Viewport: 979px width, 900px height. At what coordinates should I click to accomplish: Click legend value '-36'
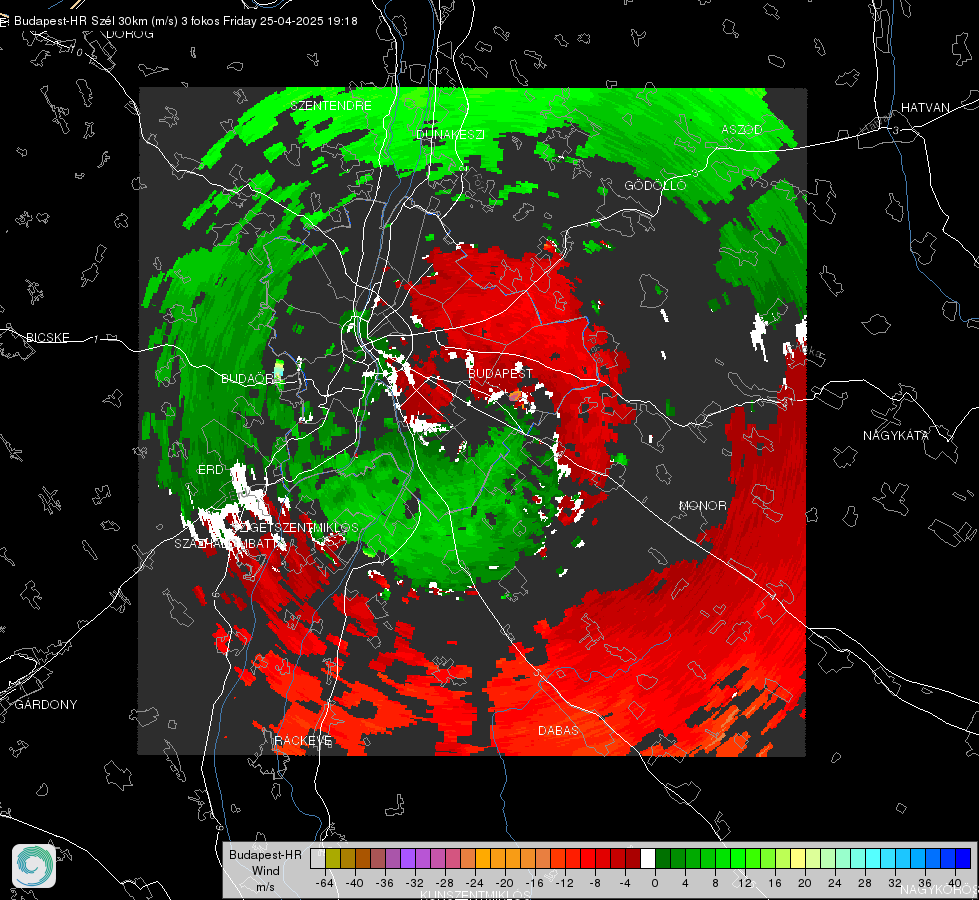[385, 883]
